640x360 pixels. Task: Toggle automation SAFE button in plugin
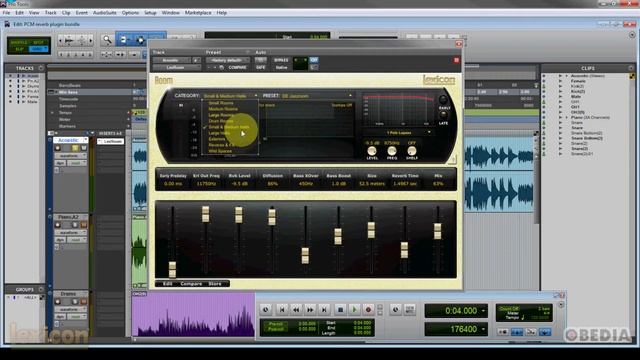[x=260, y=67]
